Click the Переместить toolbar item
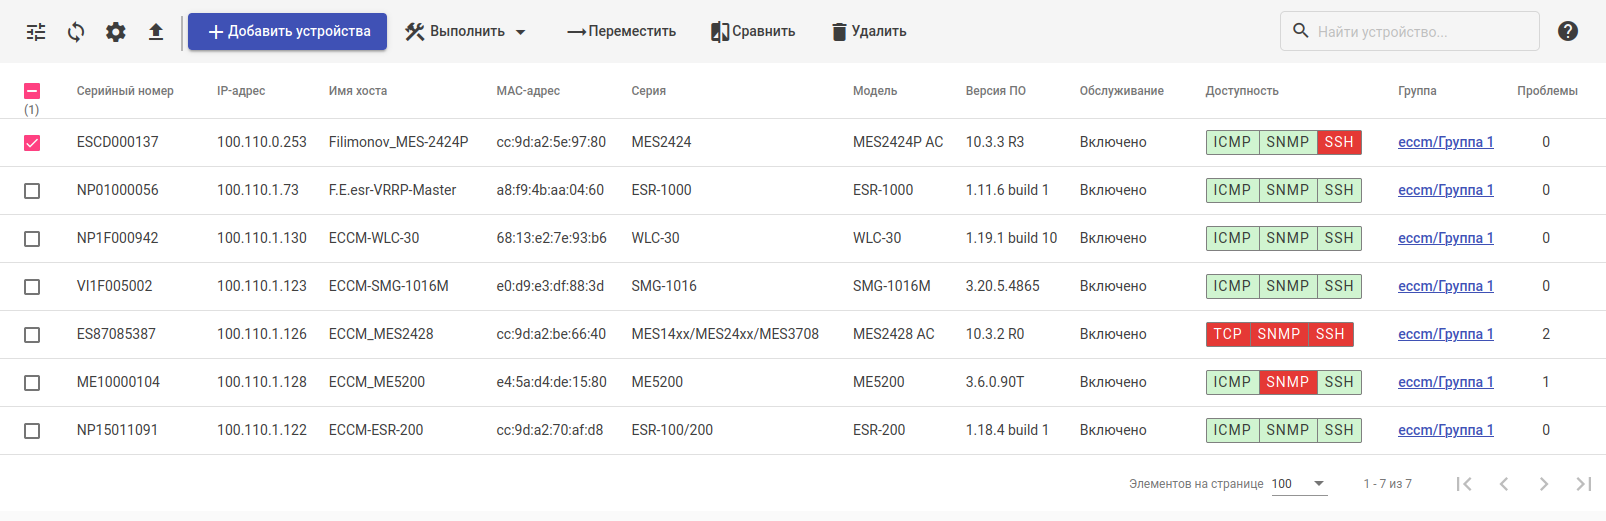This screenshot has height=521, width=1606. tap(621, 32)
